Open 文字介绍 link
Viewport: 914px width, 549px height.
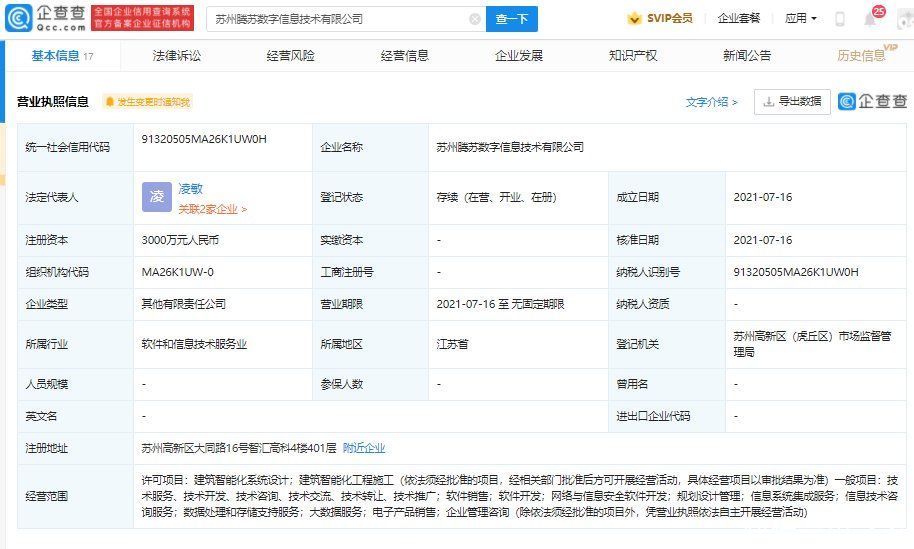[712, 102]
